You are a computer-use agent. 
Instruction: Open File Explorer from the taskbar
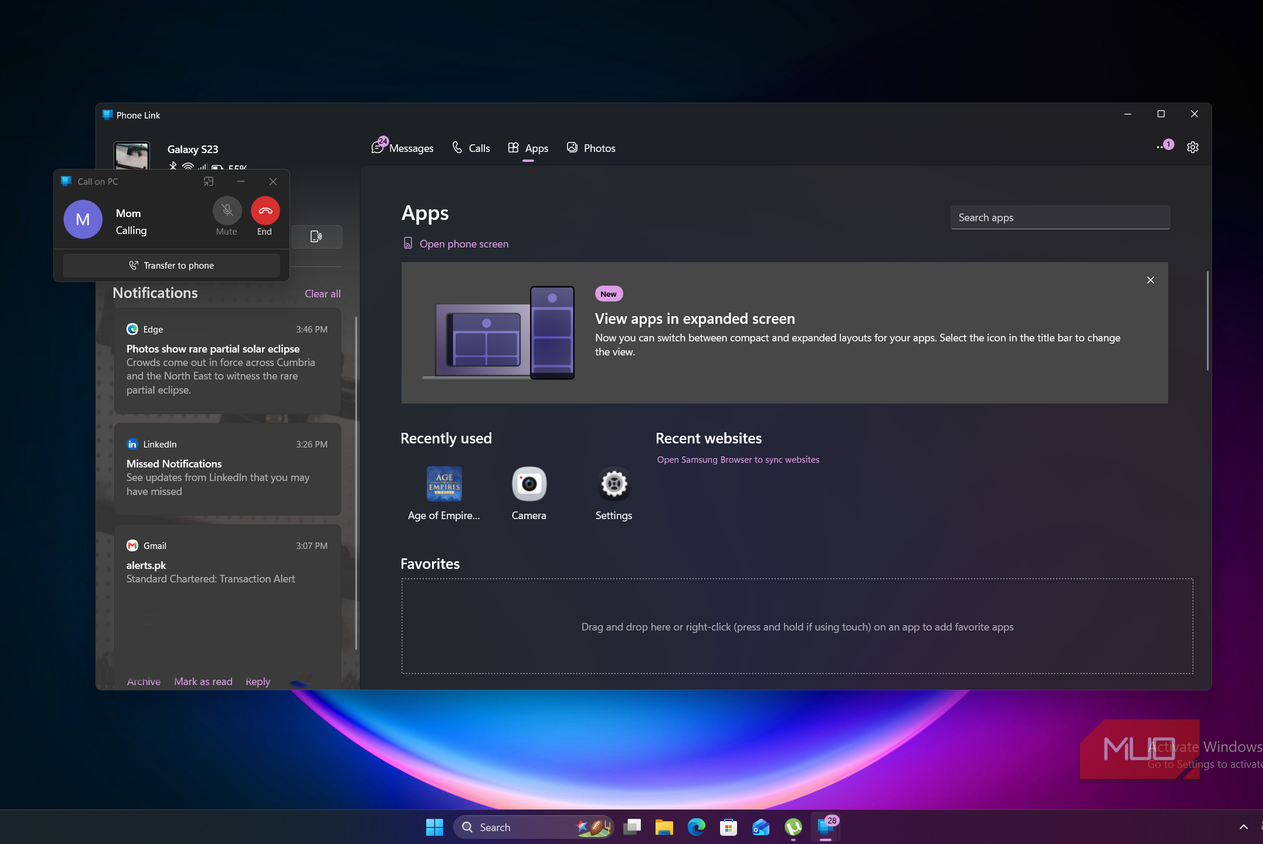click(x=664, y=827)
